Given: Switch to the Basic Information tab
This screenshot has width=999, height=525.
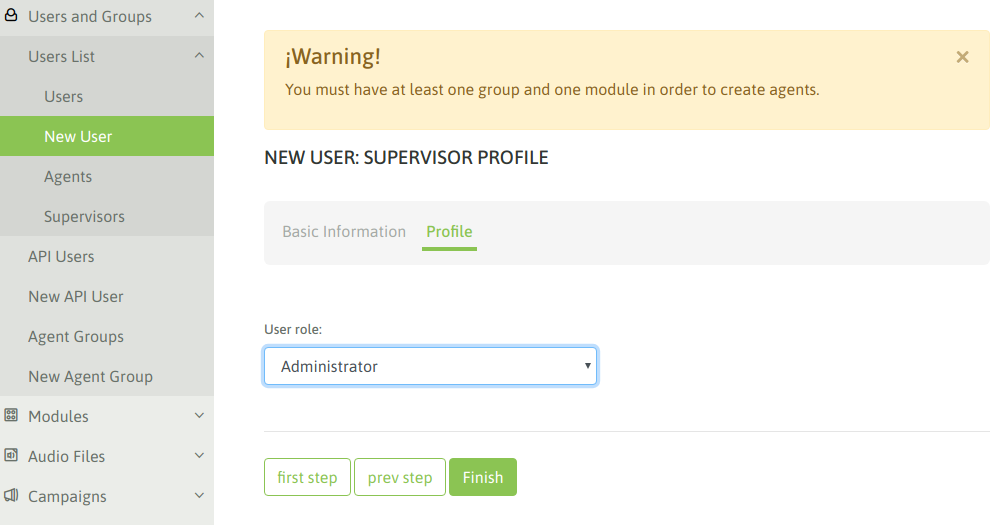Looking at the screenshot, I should pos(344,231).
